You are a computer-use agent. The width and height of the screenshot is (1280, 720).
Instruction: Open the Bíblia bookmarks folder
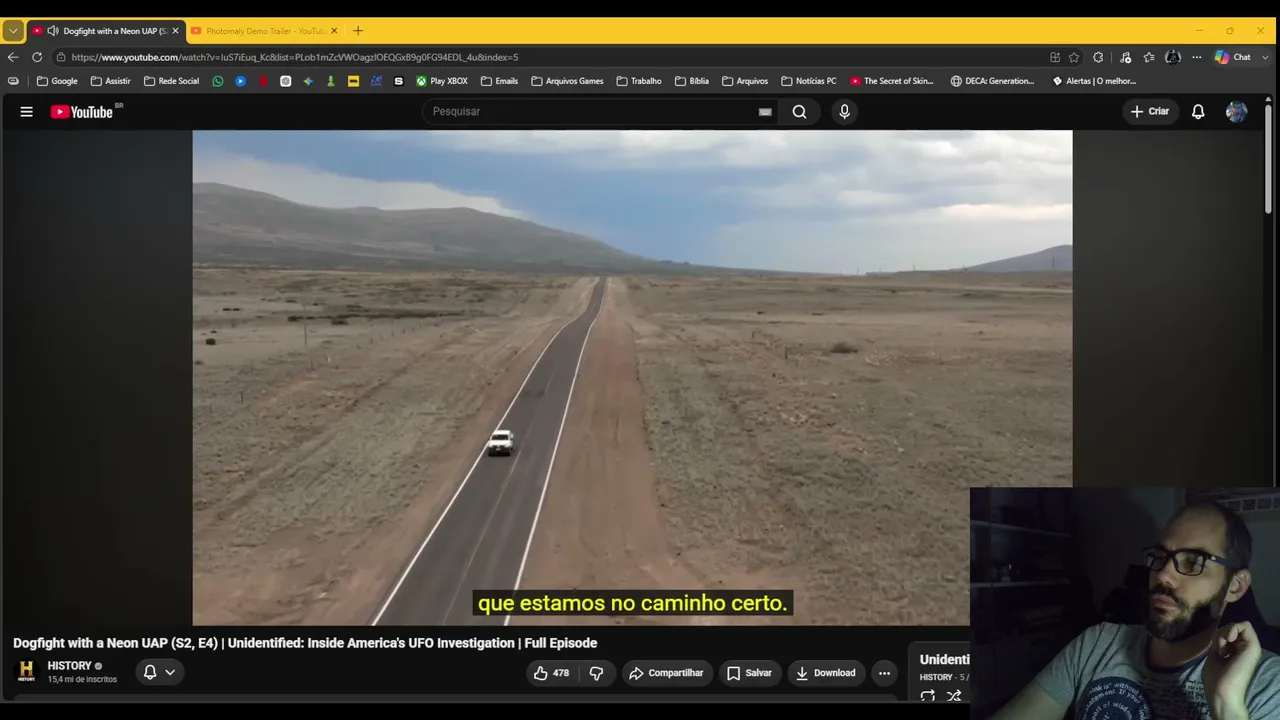tap(692, 81)
